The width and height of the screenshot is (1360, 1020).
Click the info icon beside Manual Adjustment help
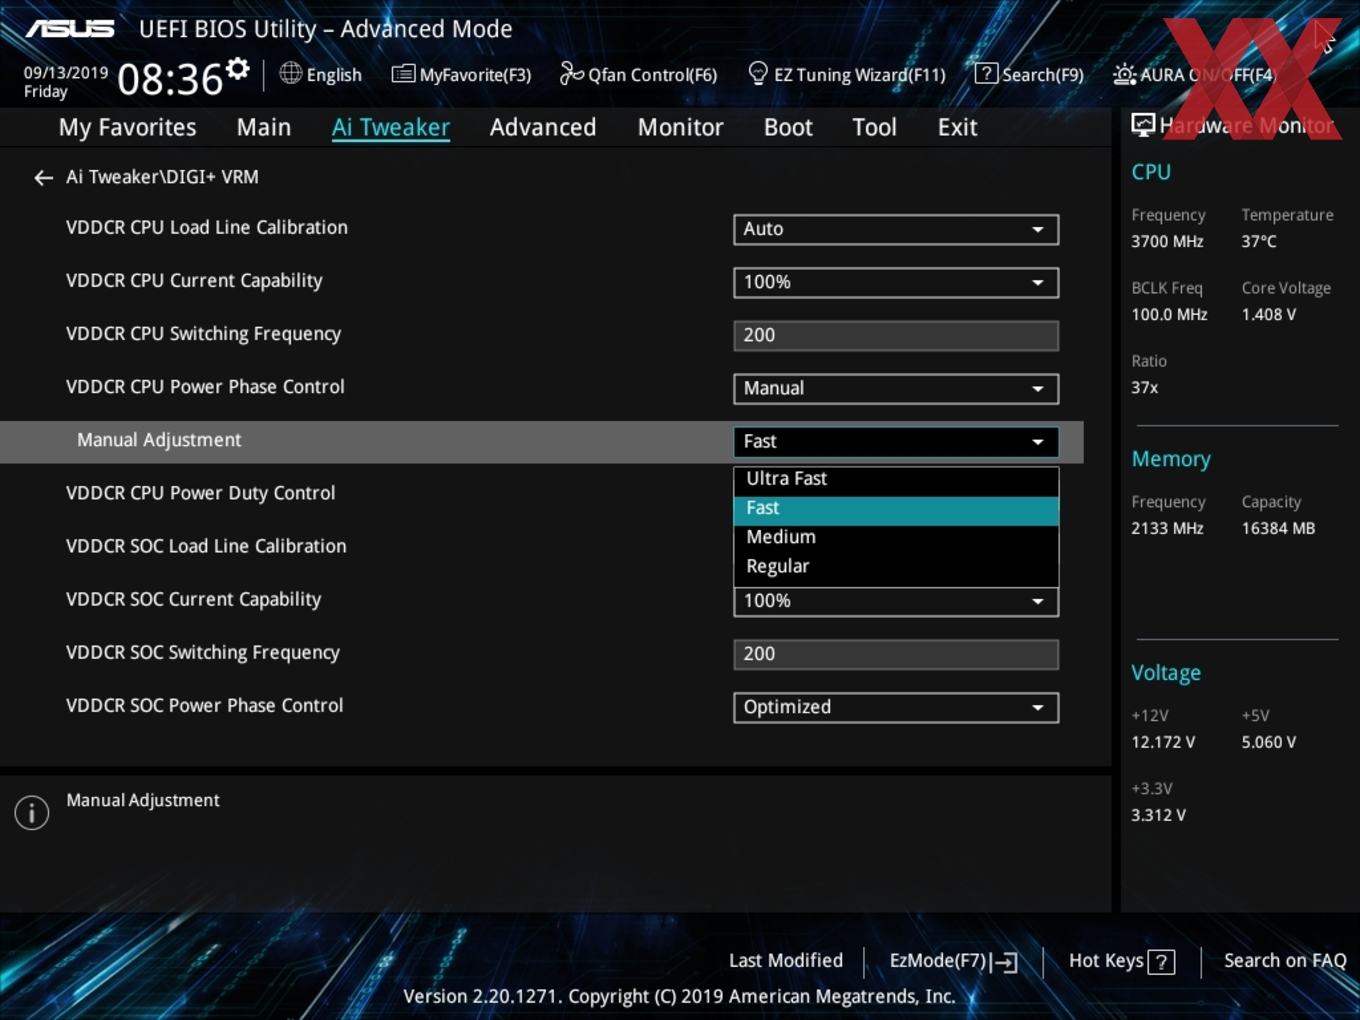[x=32, y=813]
